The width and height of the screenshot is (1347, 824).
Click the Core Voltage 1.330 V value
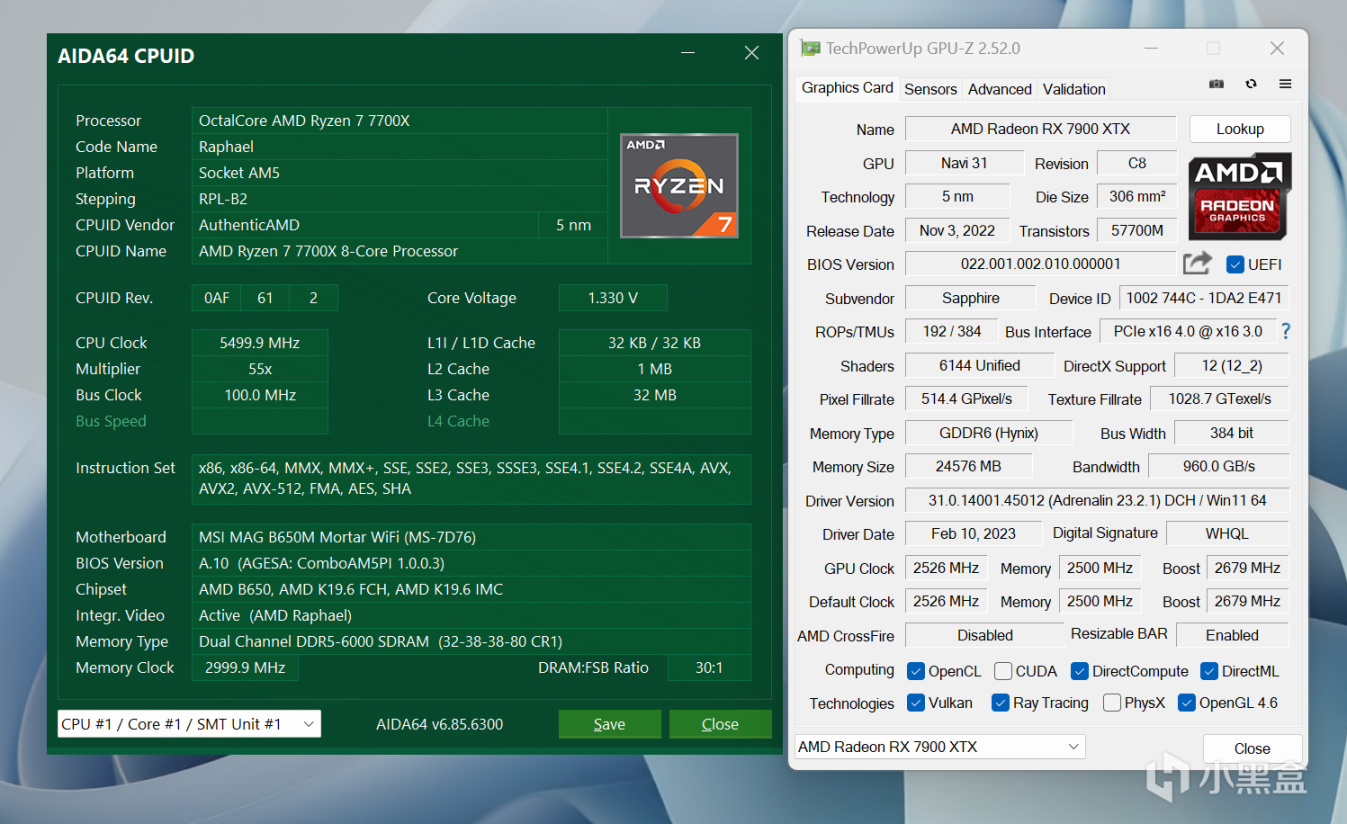coord(613,298)
